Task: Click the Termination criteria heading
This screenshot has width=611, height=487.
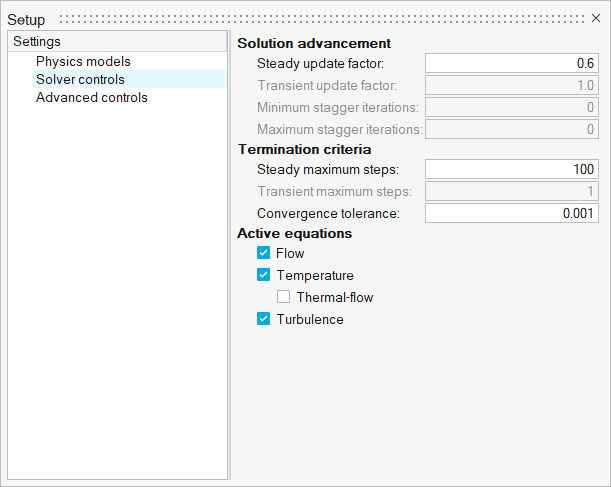Action: pos(304,149)
